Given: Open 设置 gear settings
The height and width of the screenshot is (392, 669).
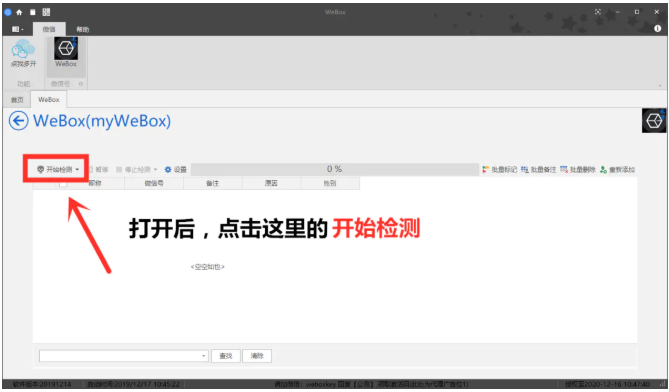Looking at the screenshot, I should (x=176, y=169).
